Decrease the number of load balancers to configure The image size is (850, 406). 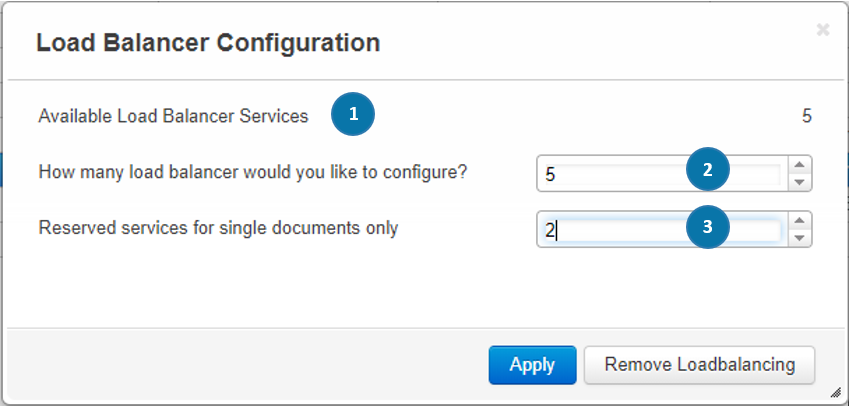pos(799,182)
